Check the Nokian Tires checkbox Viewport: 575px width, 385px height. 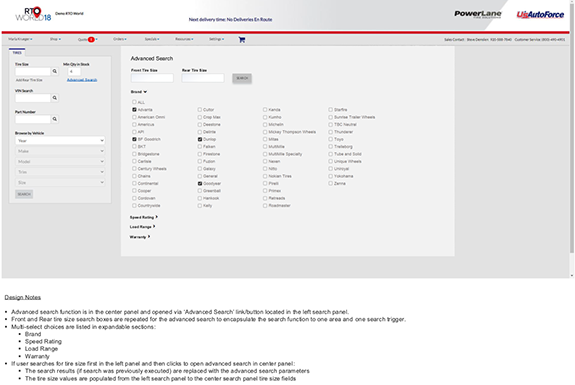(x=265, y=176)
